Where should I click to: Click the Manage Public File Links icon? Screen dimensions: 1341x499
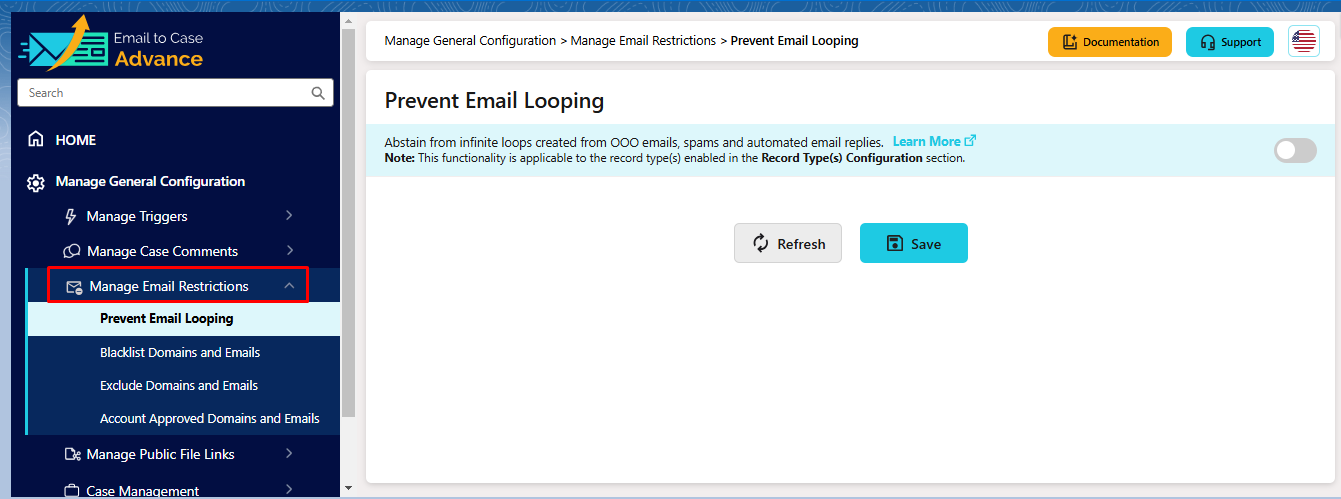72,454
